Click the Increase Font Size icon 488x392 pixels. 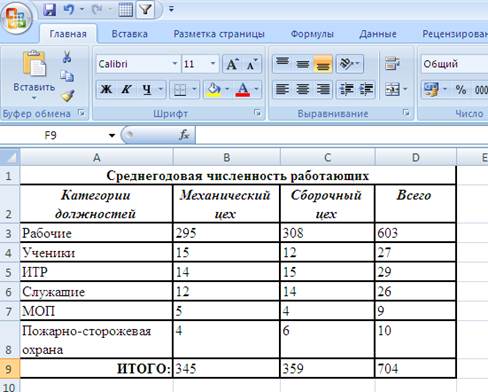(232, 64)
